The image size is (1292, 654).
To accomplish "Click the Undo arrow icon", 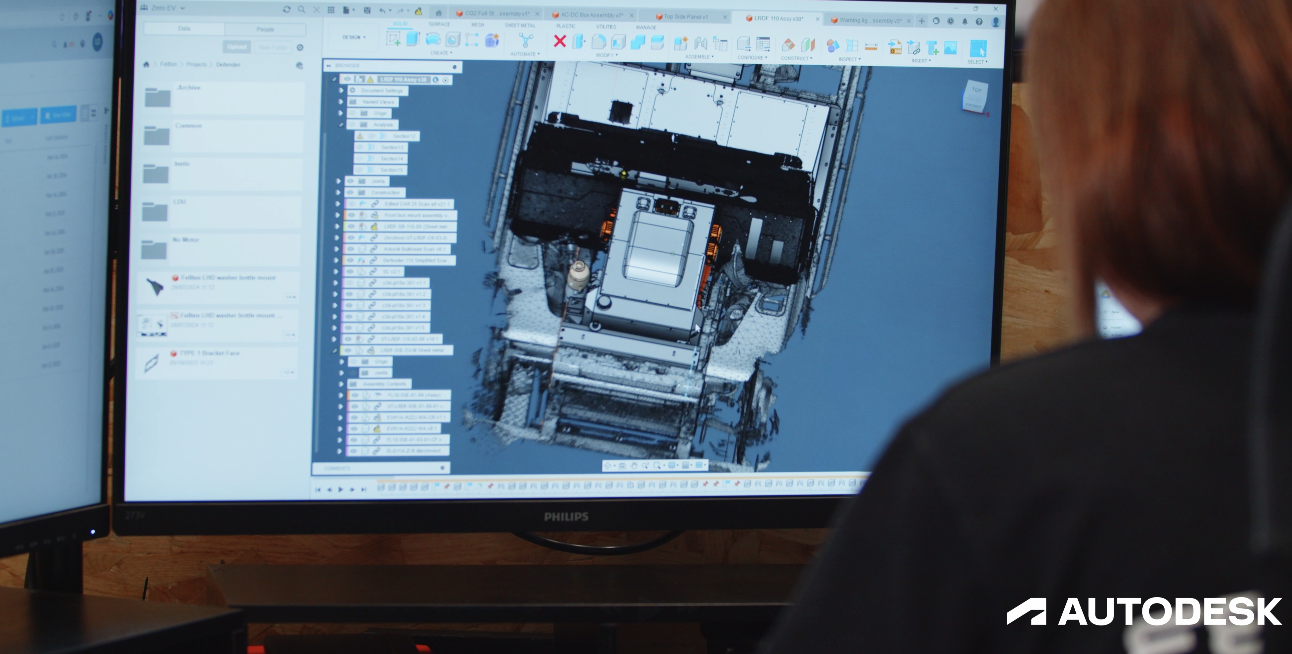I will click(x=382, y=10).
